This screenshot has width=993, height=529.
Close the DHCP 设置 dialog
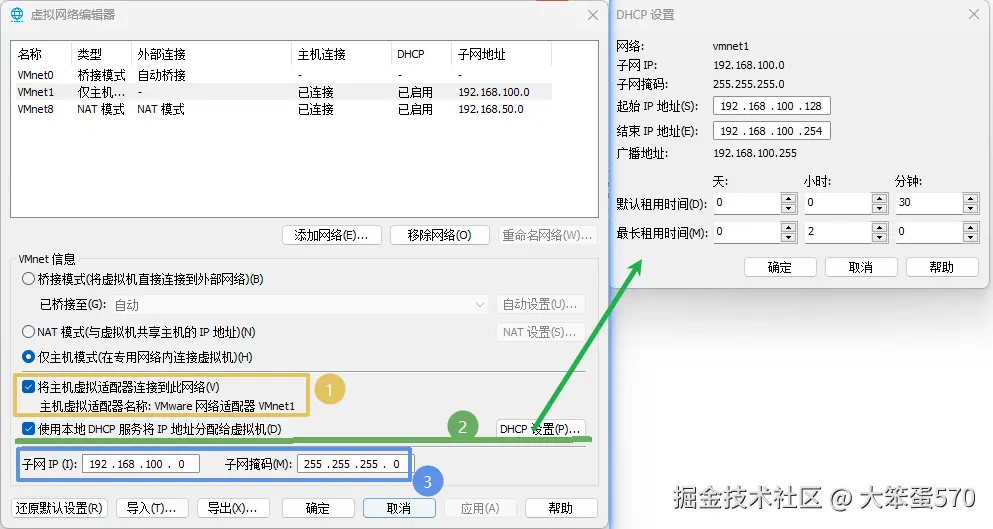click(974, 14)
